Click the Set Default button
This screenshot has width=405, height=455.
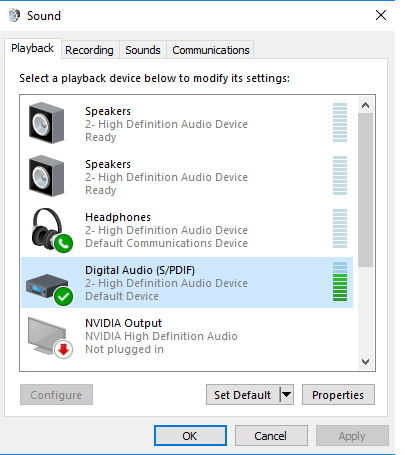point(243,395)
